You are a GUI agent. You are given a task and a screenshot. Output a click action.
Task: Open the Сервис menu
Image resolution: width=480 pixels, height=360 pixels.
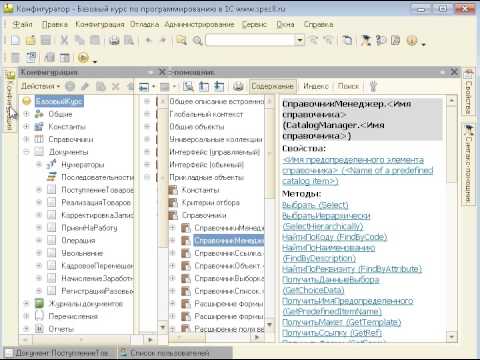[x=254, y=25]
